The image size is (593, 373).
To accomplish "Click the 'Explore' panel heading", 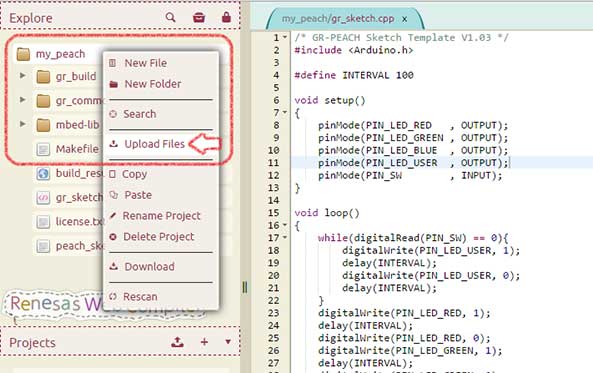I will (31, 18).
